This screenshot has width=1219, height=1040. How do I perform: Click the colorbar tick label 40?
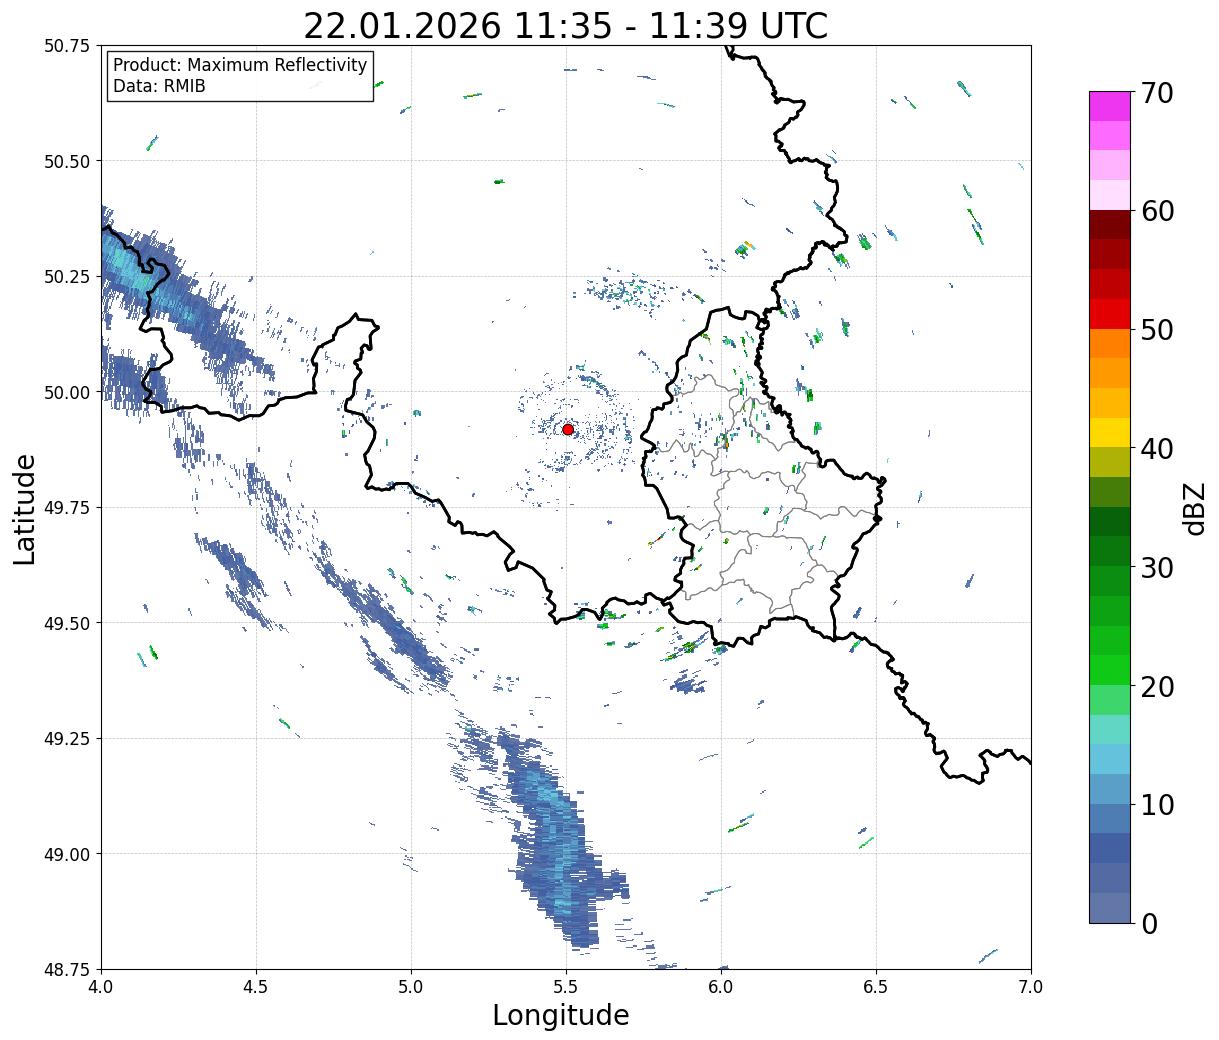[x=1157, y=448]
